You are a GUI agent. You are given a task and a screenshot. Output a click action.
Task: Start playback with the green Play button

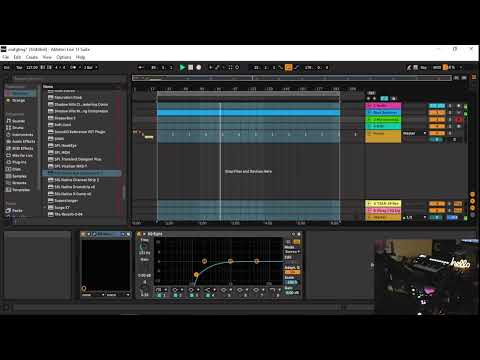pos(182,67)
